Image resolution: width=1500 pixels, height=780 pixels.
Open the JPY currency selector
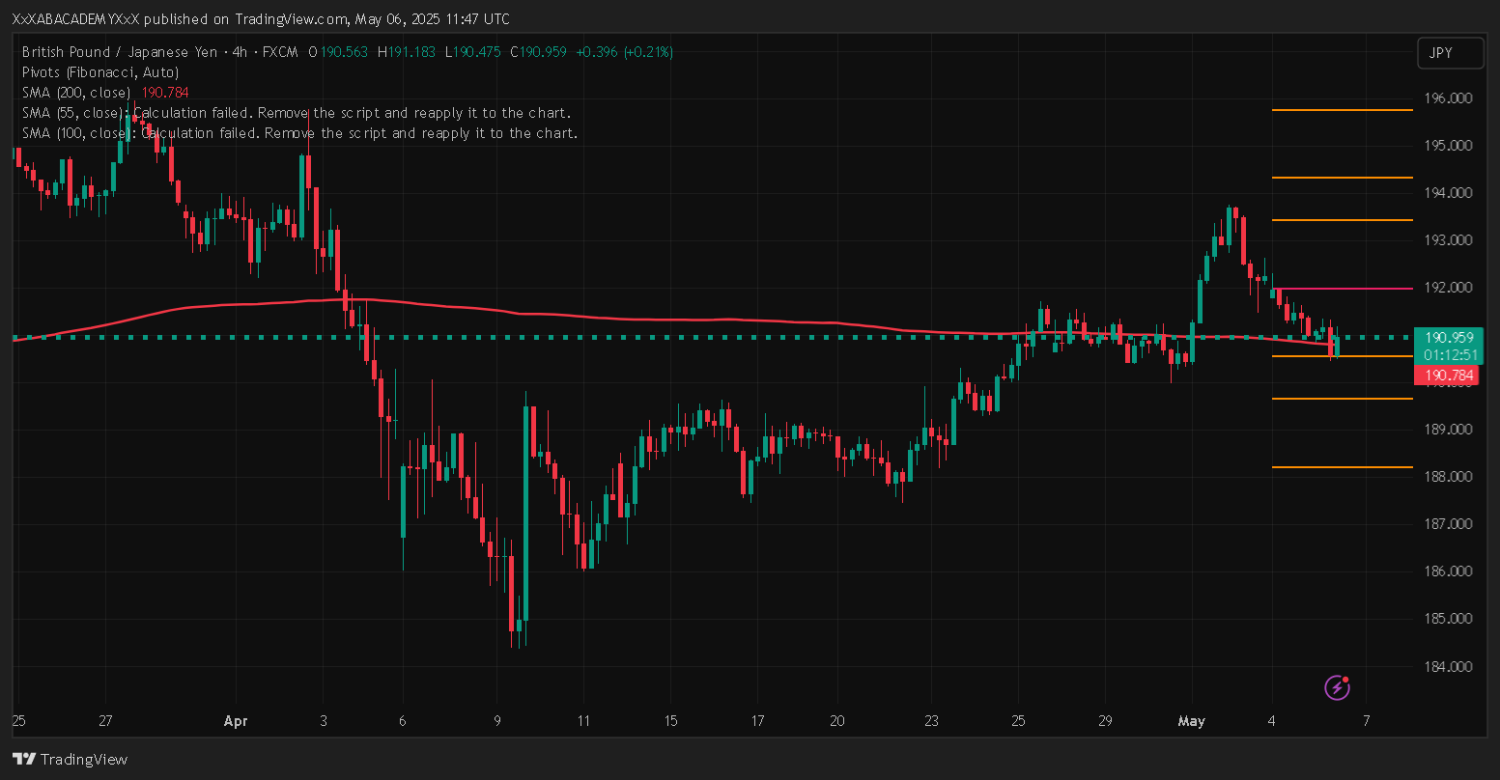pyautogui.click(x=1449, y=54)
